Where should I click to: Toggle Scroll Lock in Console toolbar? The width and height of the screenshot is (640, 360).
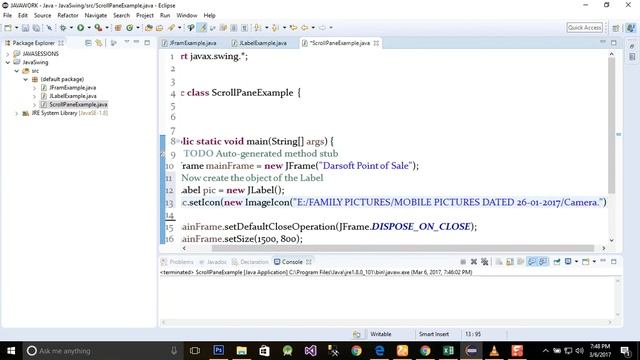[x=510, y=262]
